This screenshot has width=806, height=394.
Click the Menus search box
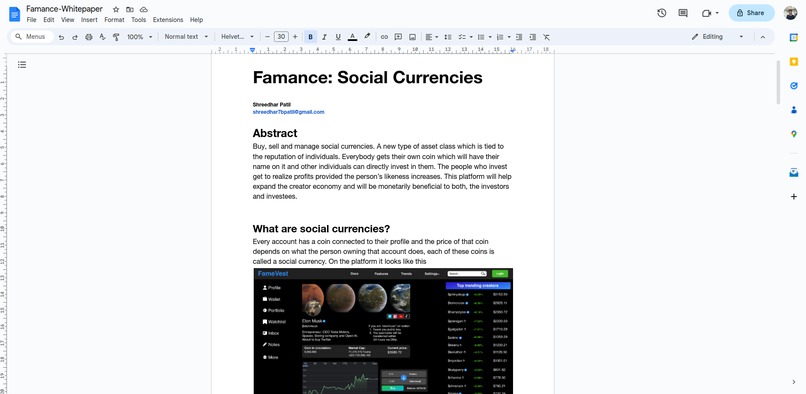32,37
